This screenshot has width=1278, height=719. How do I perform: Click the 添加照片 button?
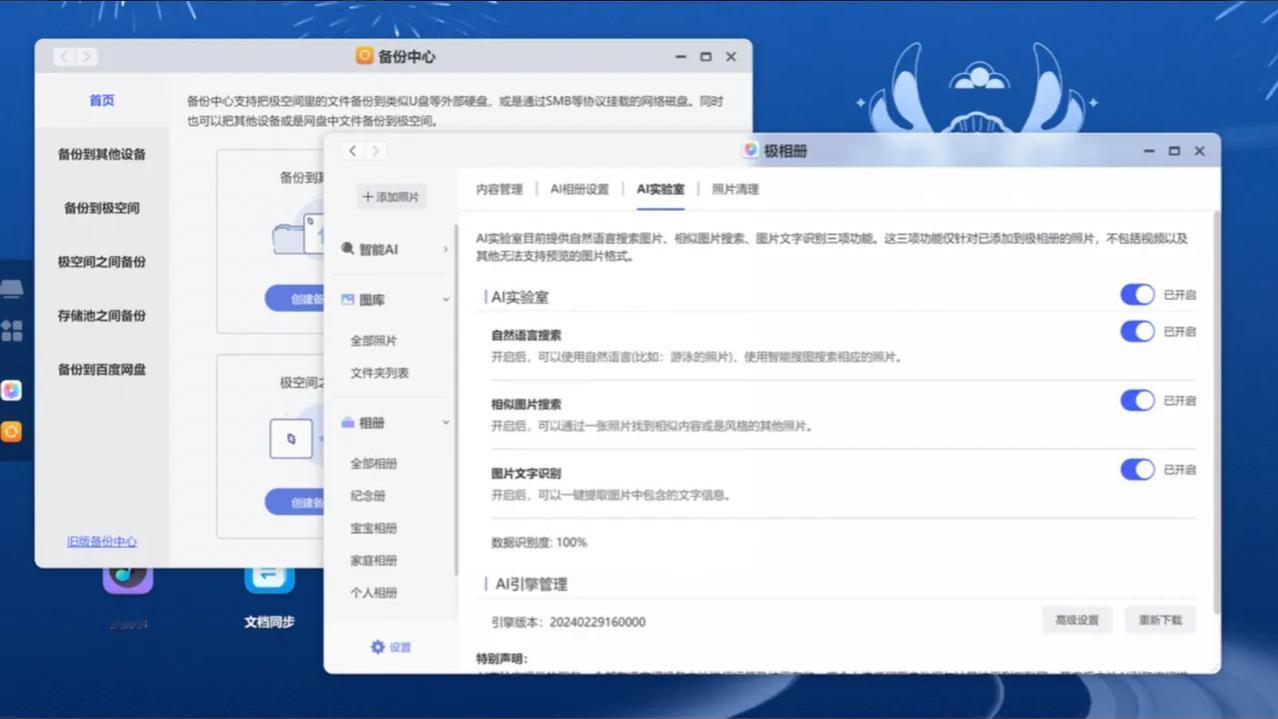click(x=391, y=197)
